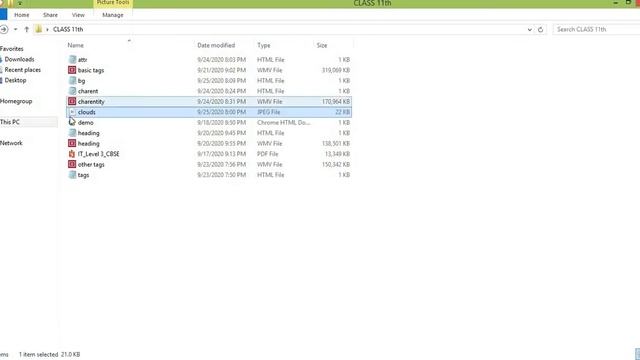
Task: Select Network in navigation pane
Action: (x=11, y=143)
